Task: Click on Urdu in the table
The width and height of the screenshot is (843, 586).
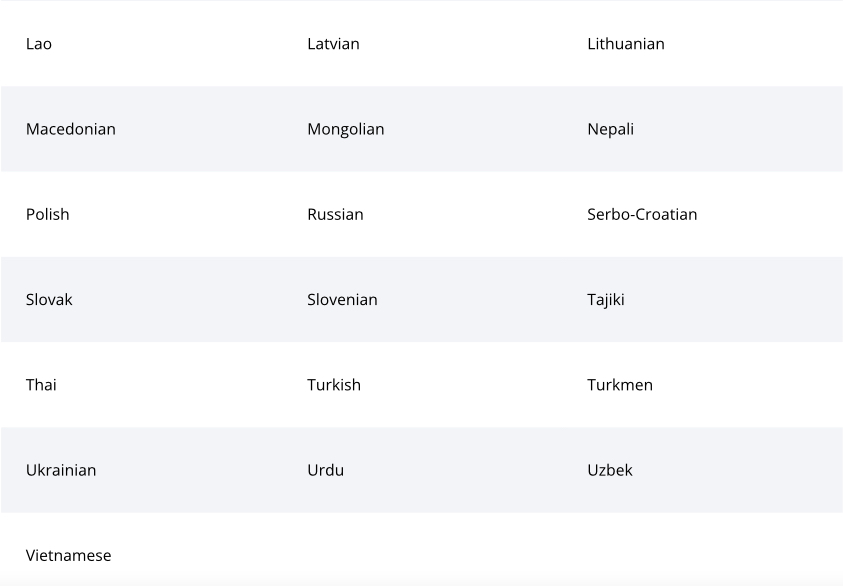Action: click(x=325, y=470)
